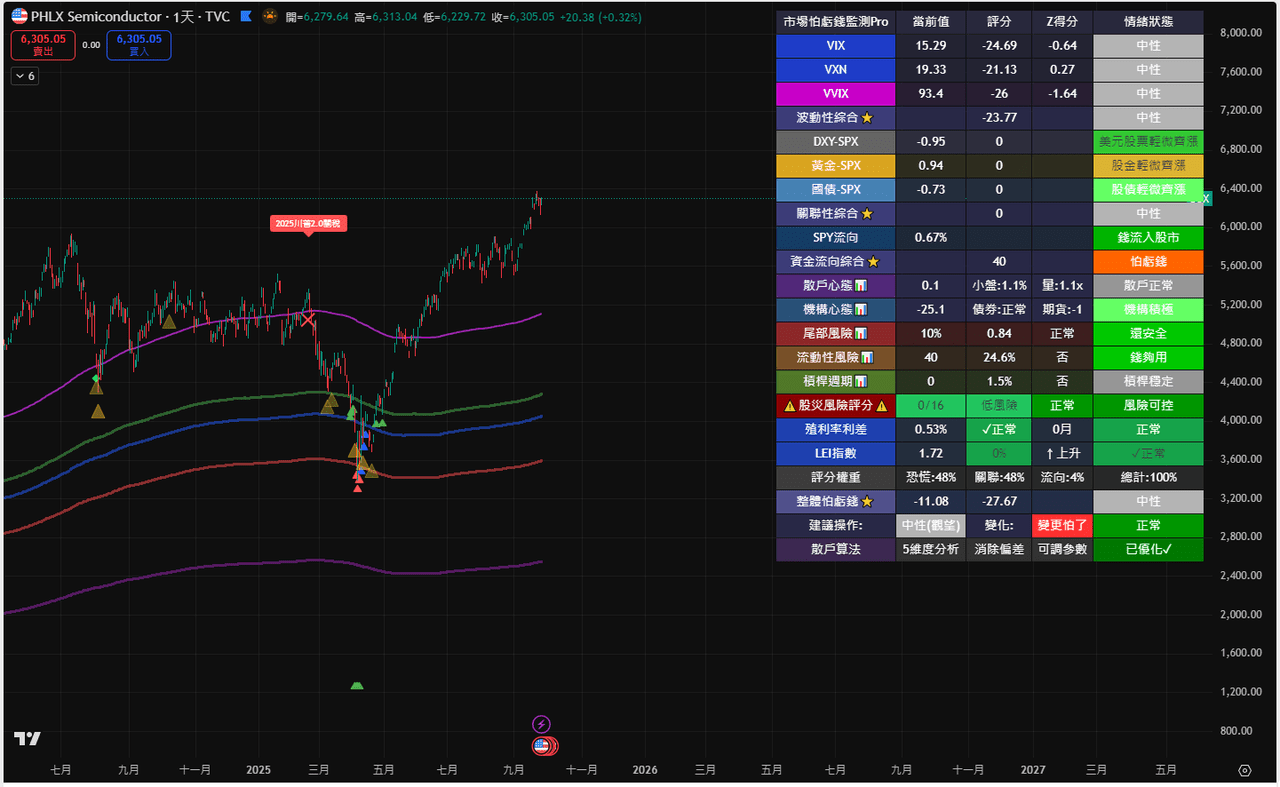The height and width of the screenshot is (787, 1280).
Task: Click the US flag logo beside PHLX Semiconductor
Action: click(x=19, y=17)
